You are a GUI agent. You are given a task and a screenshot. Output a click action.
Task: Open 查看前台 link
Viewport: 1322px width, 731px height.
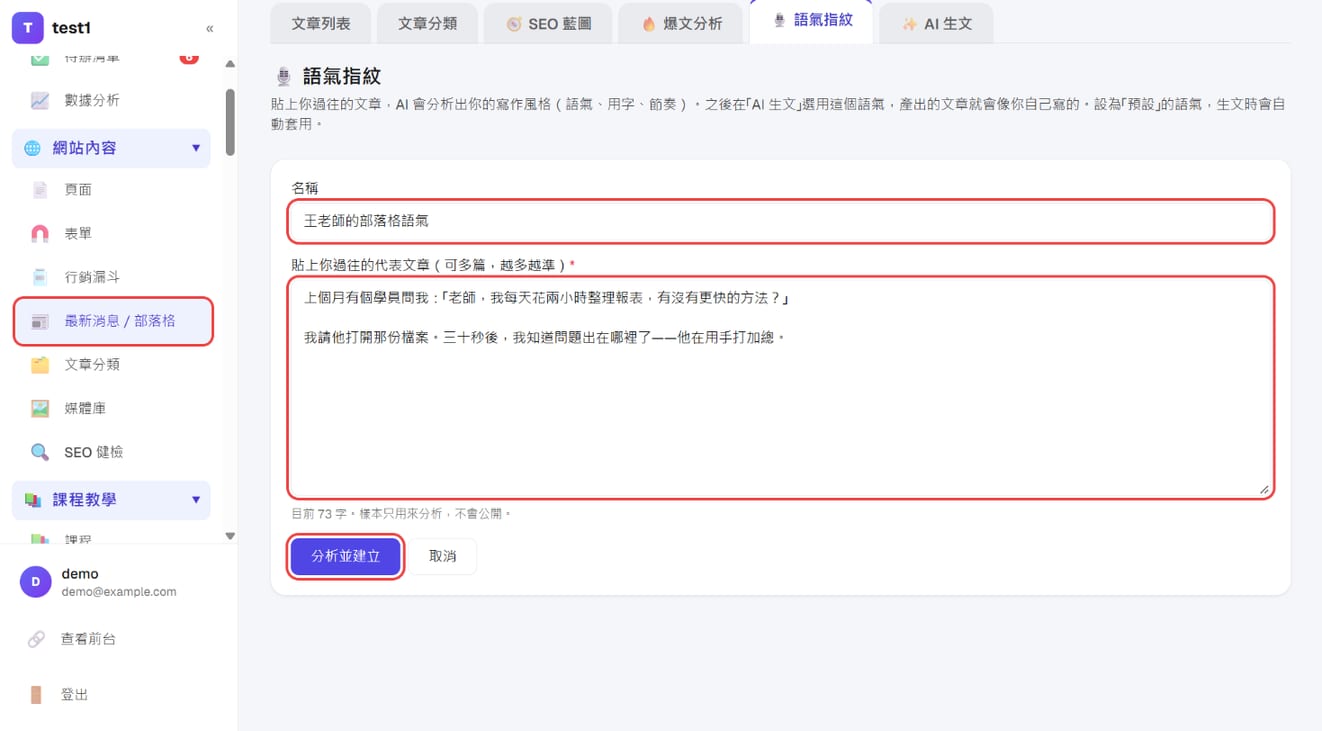coord(88,639)
